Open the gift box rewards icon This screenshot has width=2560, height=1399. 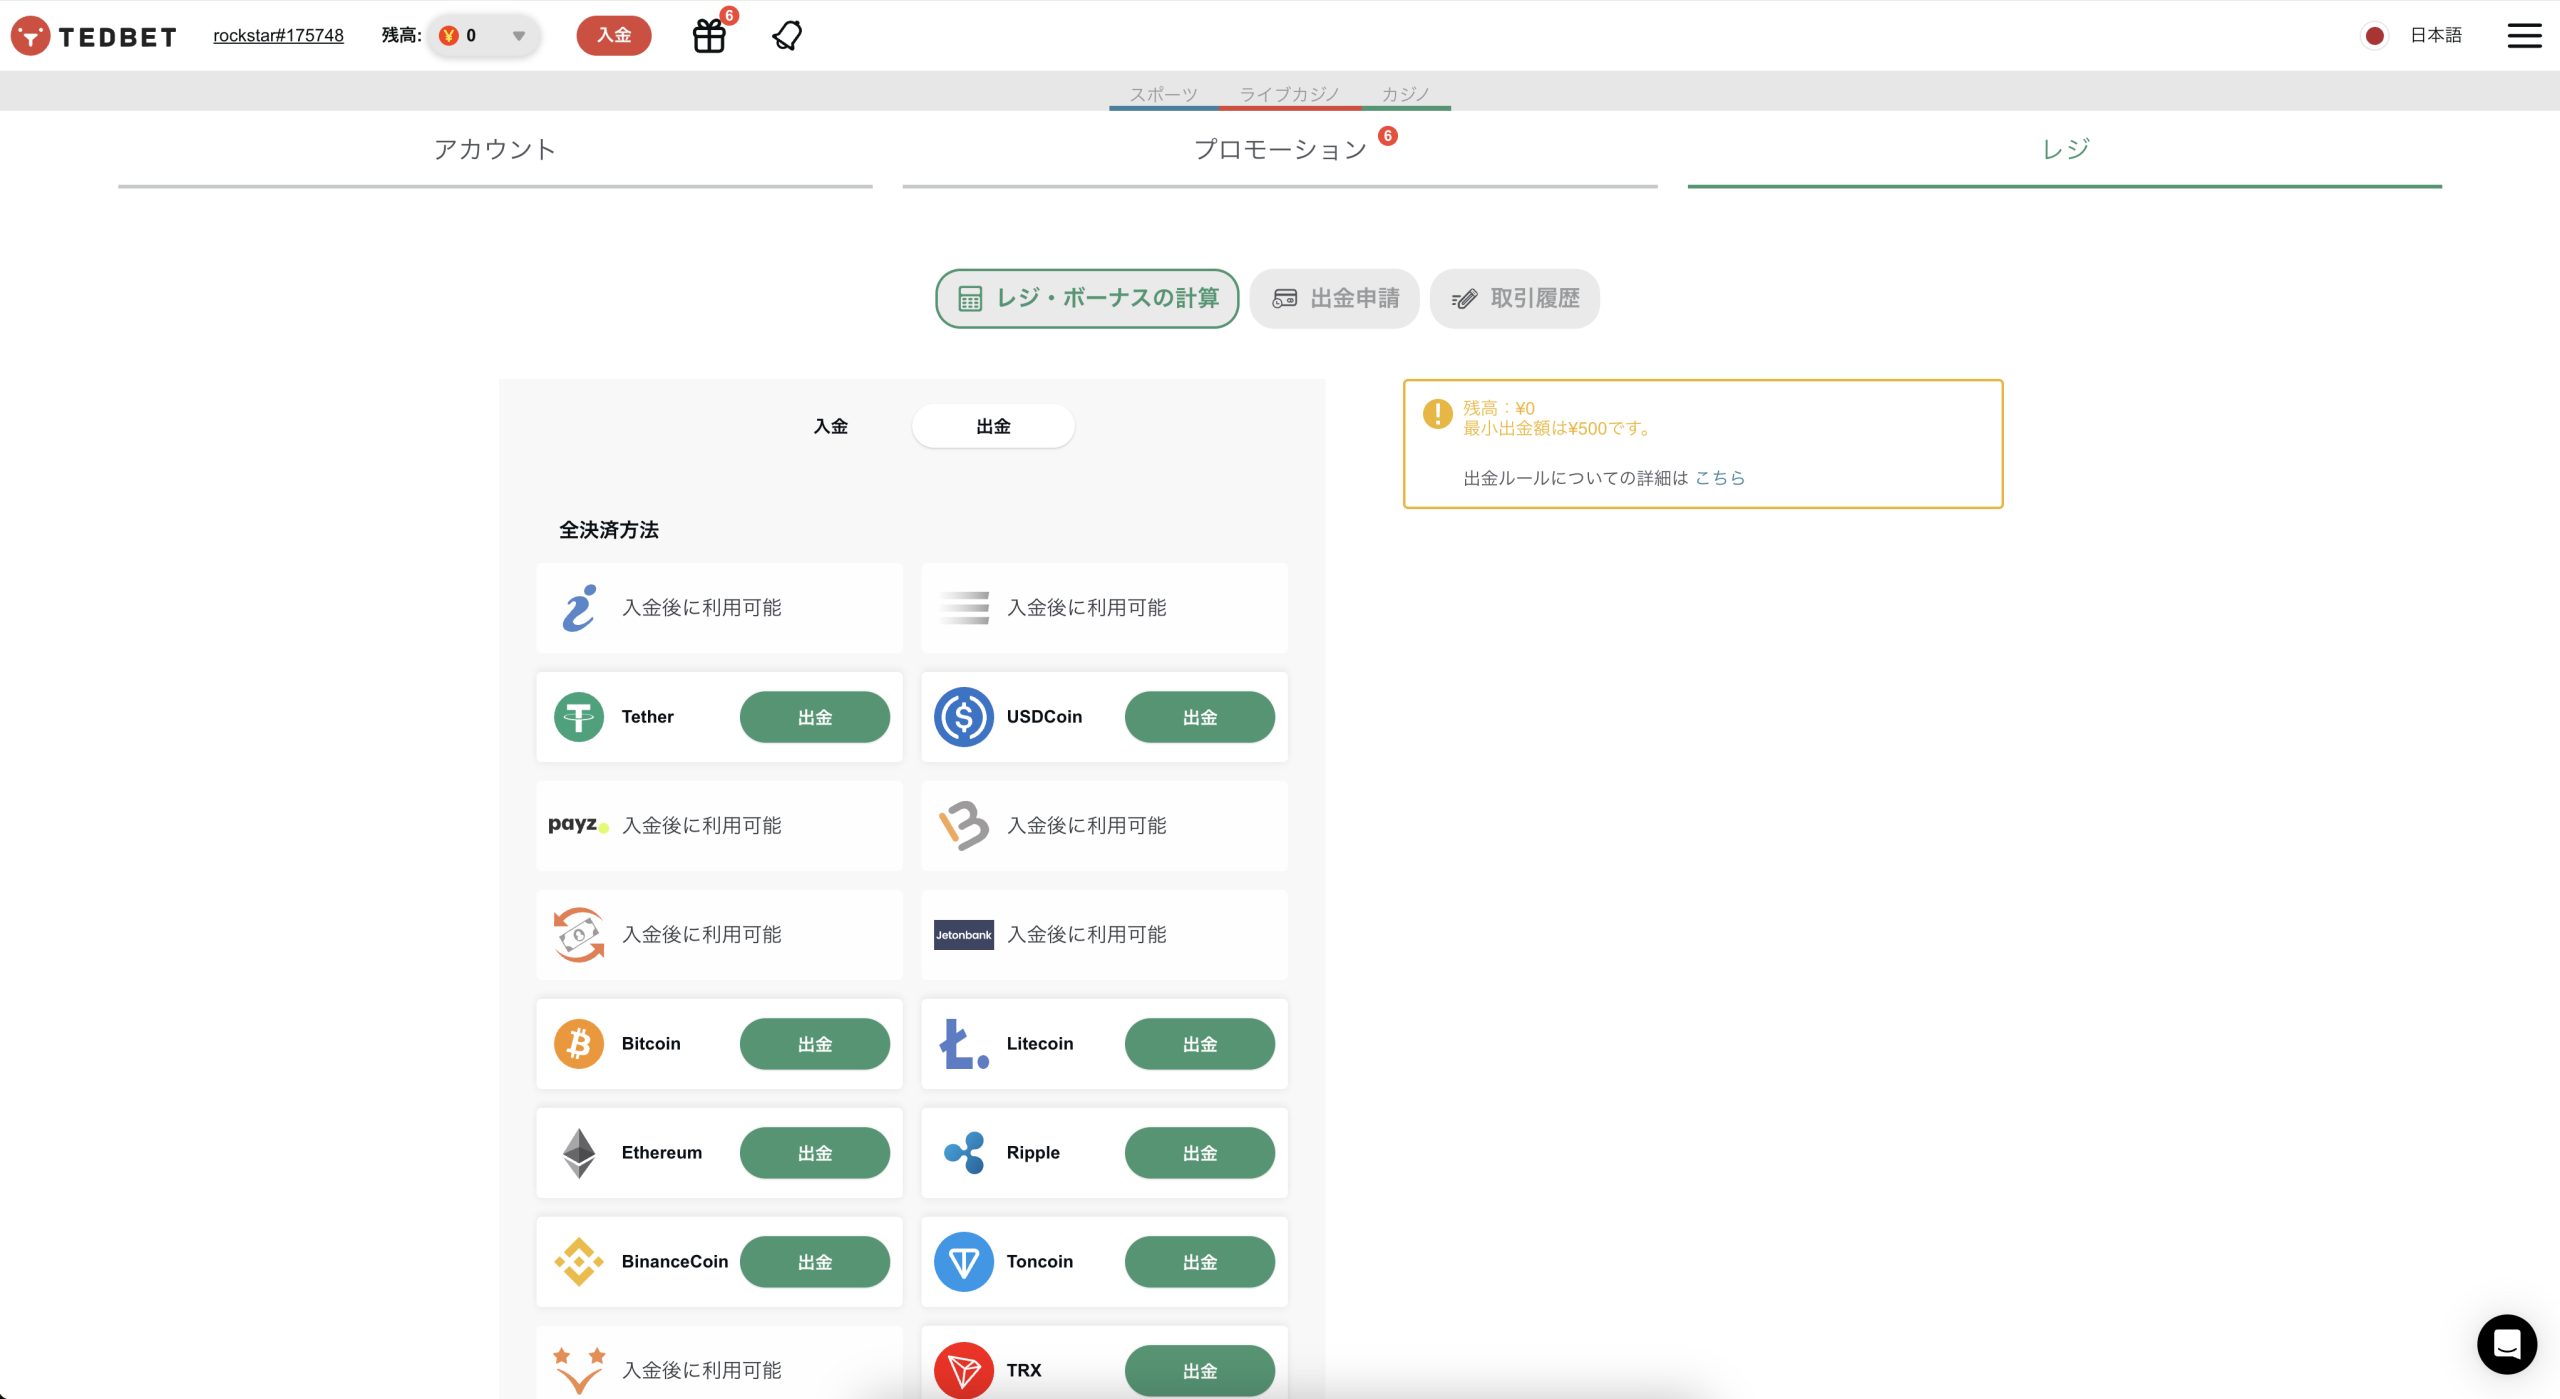709,36
